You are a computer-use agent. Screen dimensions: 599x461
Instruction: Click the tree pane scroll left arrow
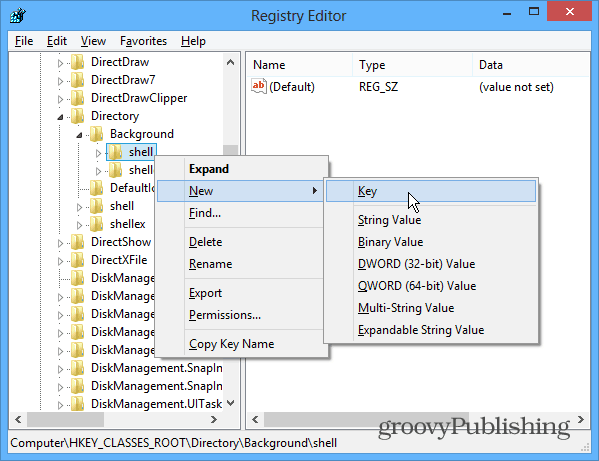(18, 419)
